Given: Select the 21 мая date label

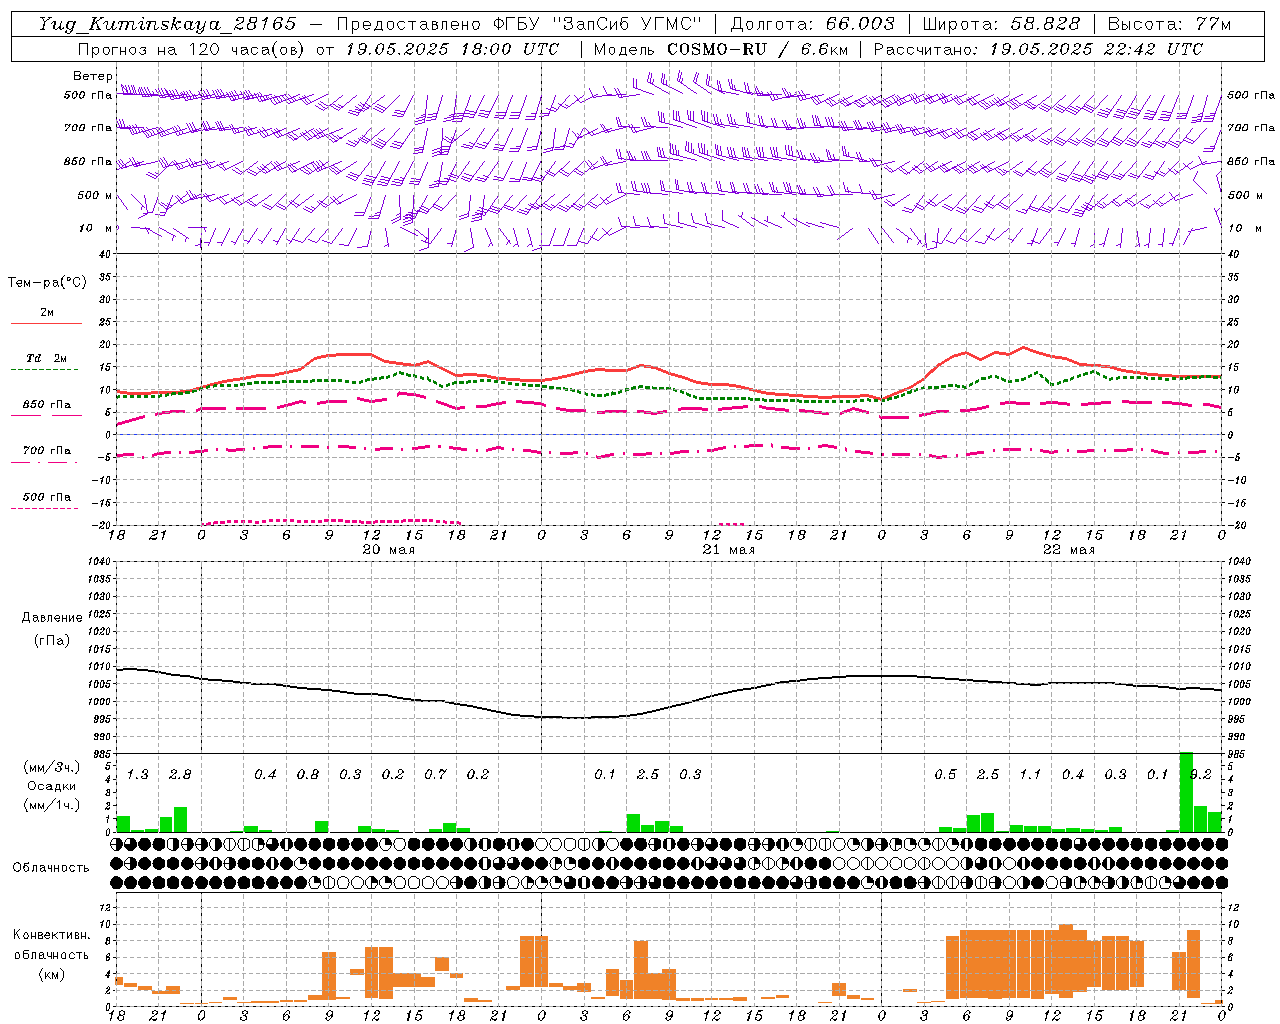Looking at the screenshot, I should 728,550.
